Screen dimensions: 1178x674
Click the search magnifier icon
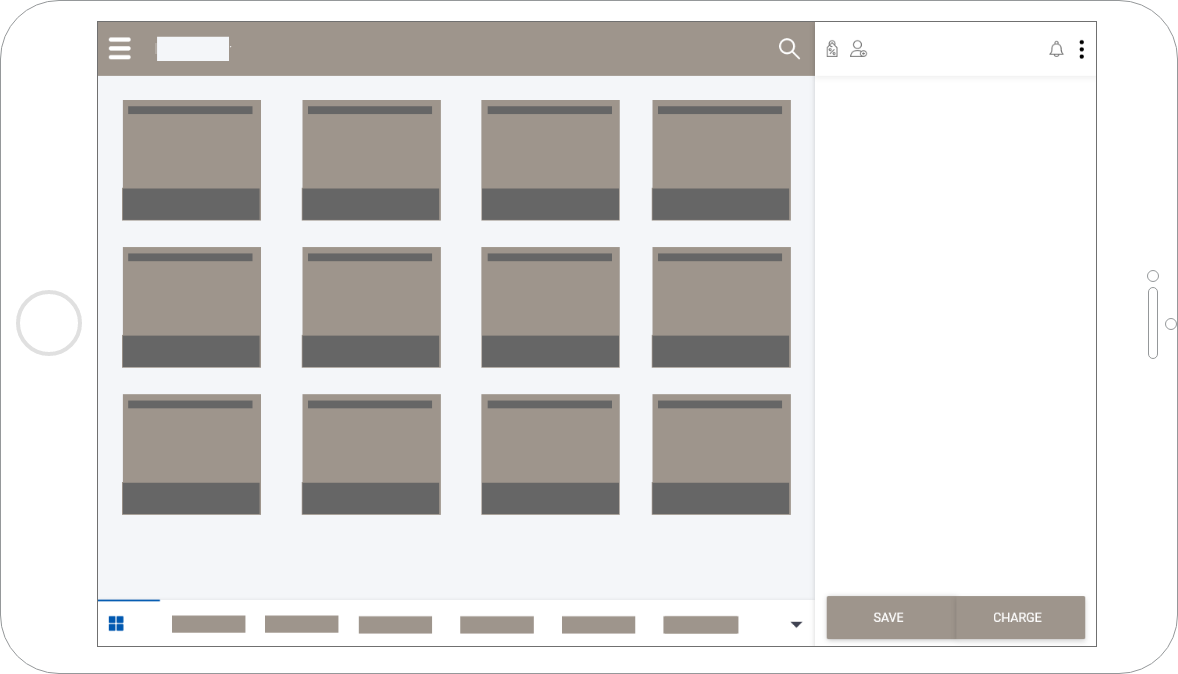[789, 49]
